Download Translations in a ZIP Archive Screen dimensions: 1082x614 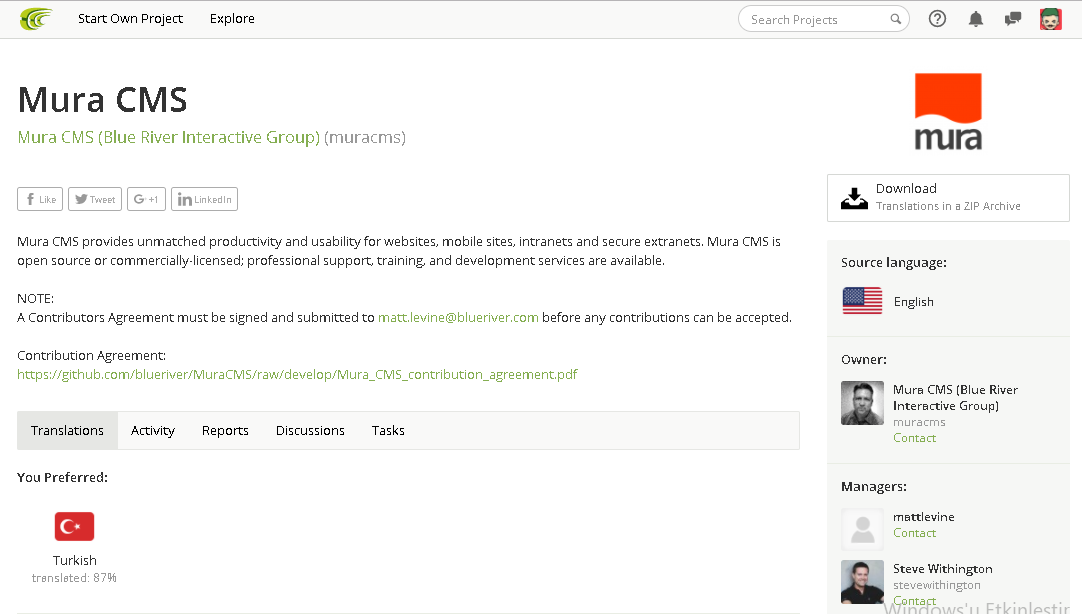(x=948, y=198)
